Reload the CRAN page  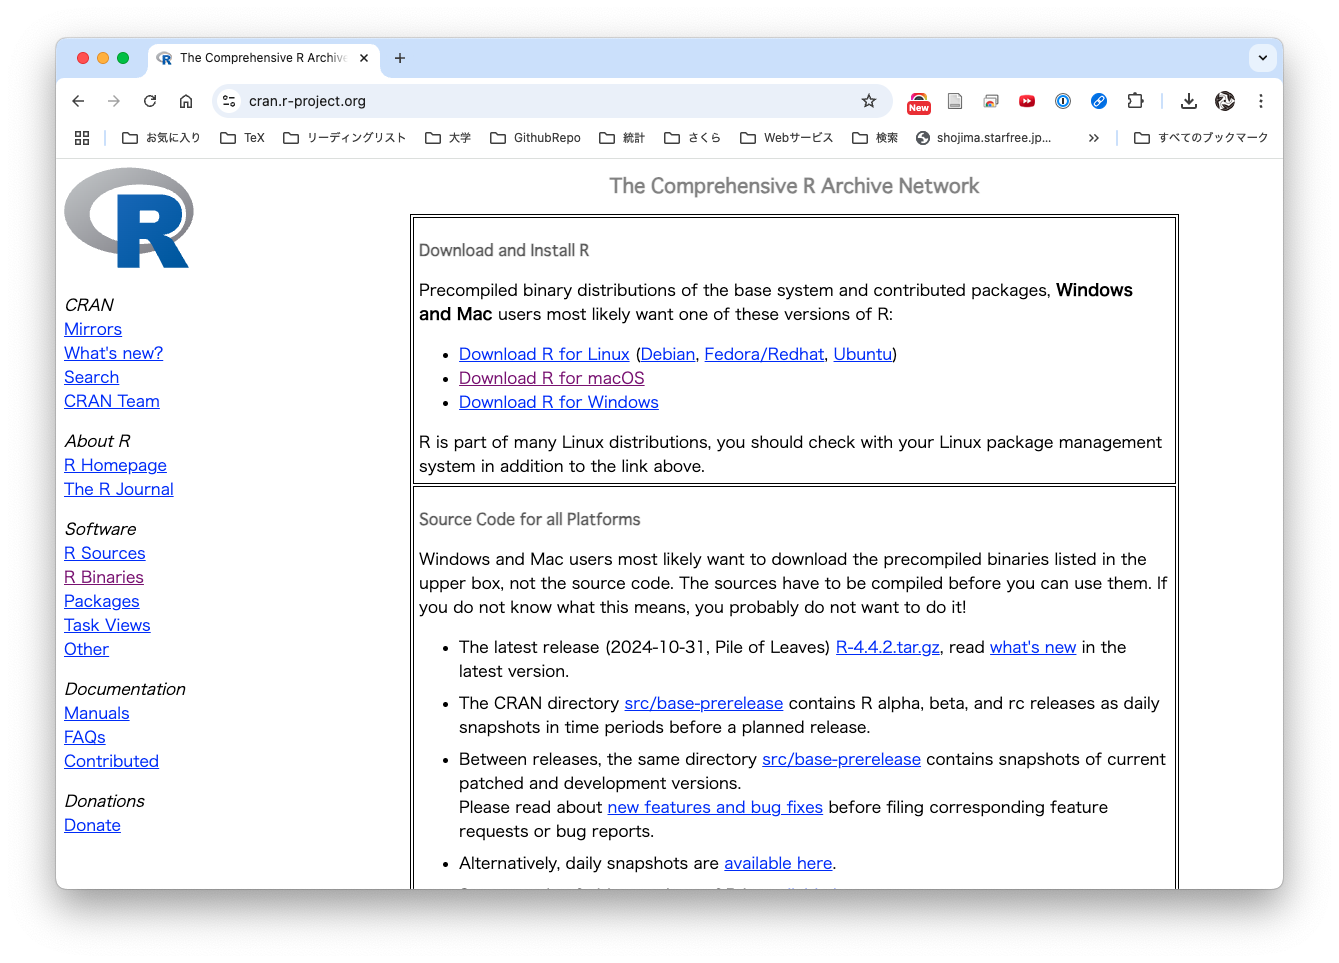(x=150, y=101)
